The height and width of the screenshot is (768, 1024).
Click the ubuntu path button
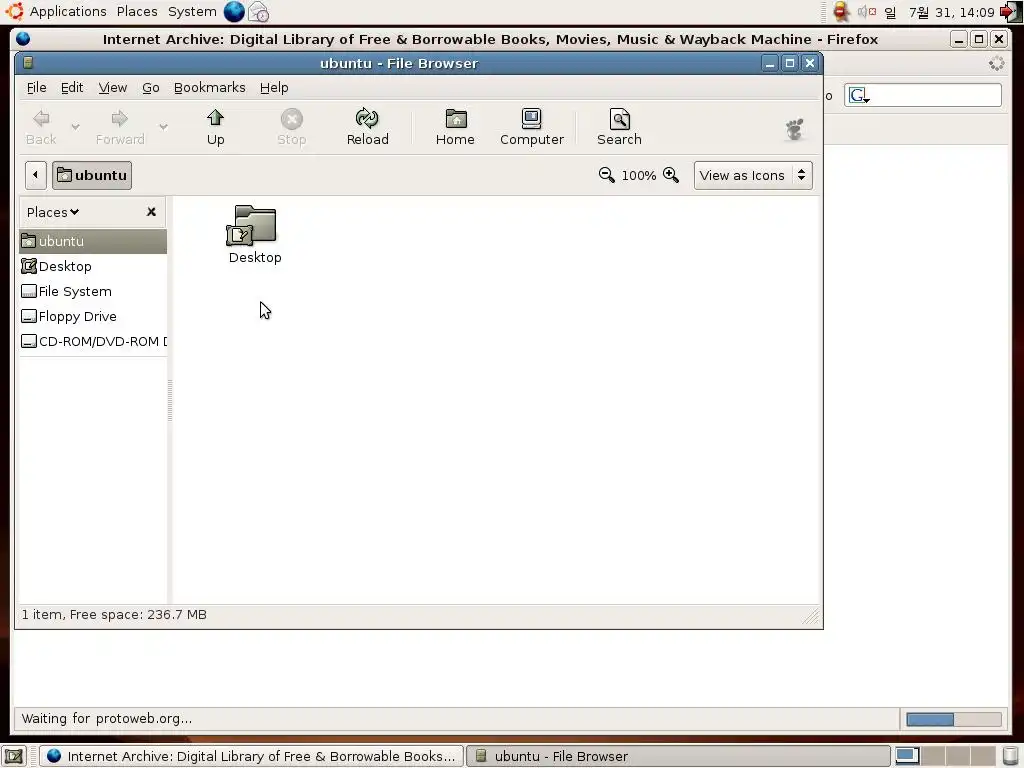(x=92, y=175)
